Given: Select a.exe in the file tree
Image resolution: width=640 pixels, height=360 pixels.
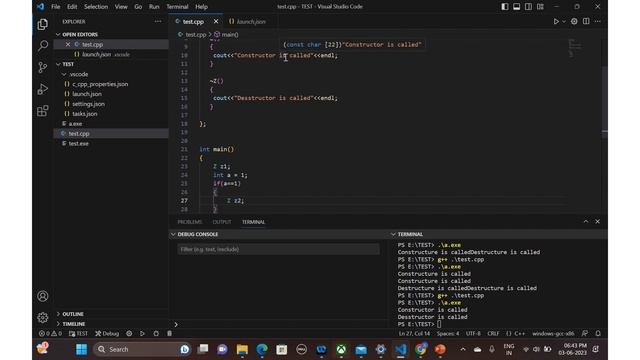Looking at the screenshot, I should point(111,124).
